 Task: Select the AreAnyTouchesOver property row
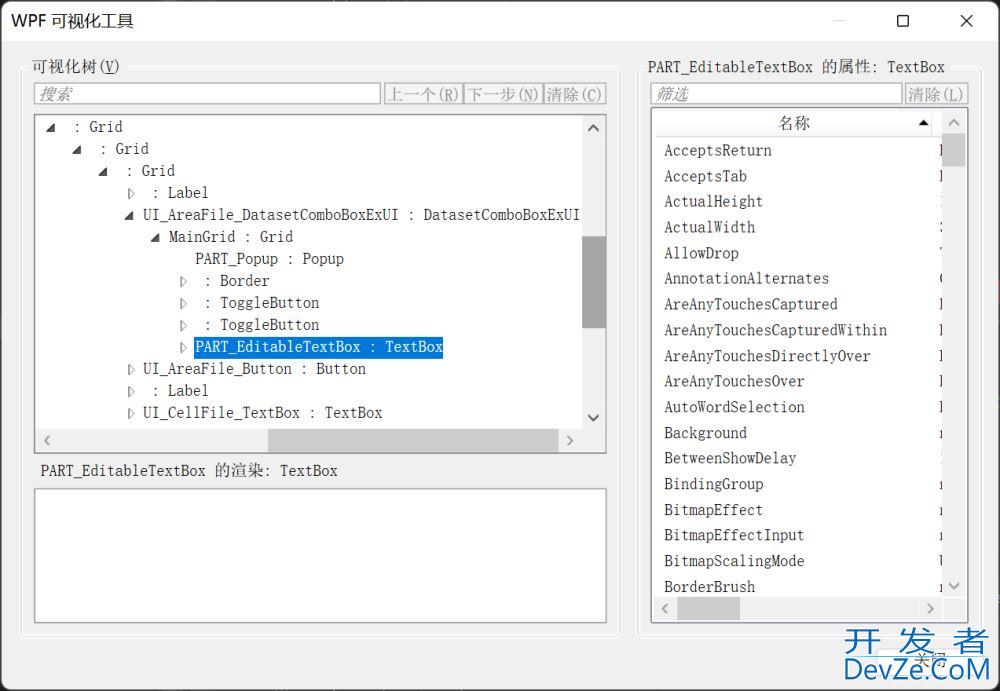coord(798,382)
